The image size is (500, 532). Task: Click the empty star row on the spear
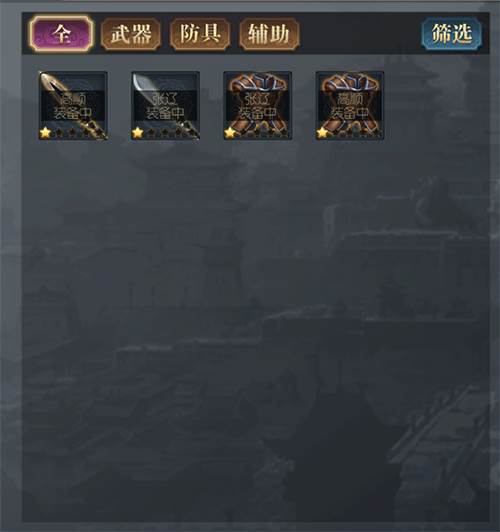click(x=79, y=133)
